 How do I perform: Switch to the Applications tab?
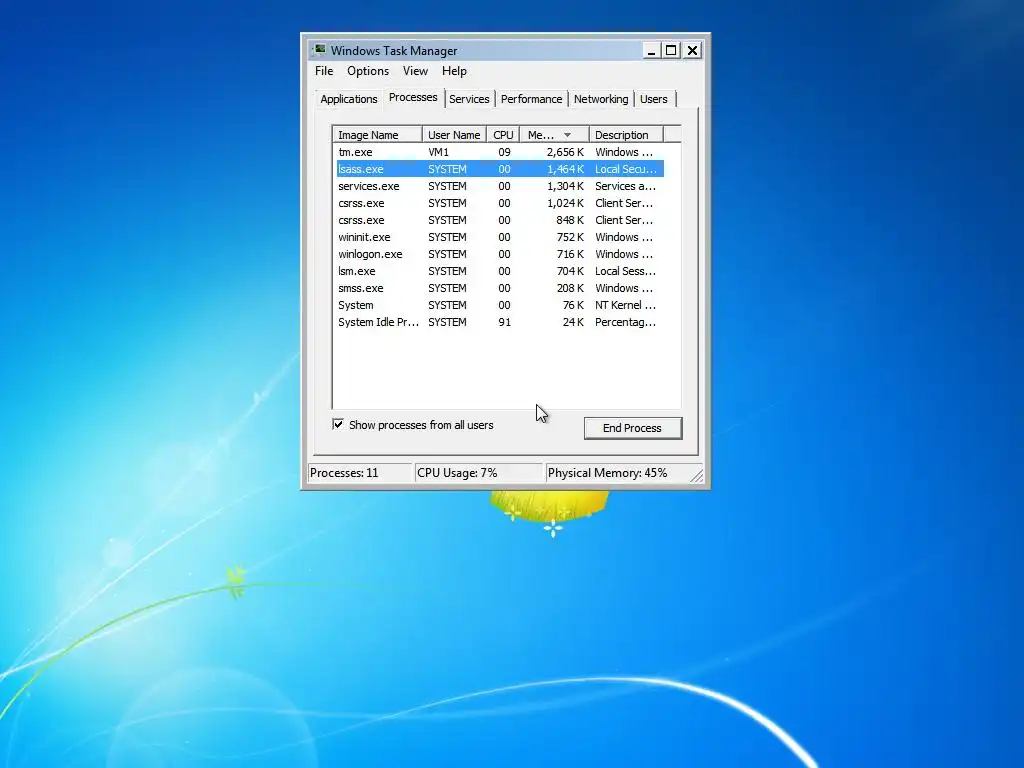[349, 99]
